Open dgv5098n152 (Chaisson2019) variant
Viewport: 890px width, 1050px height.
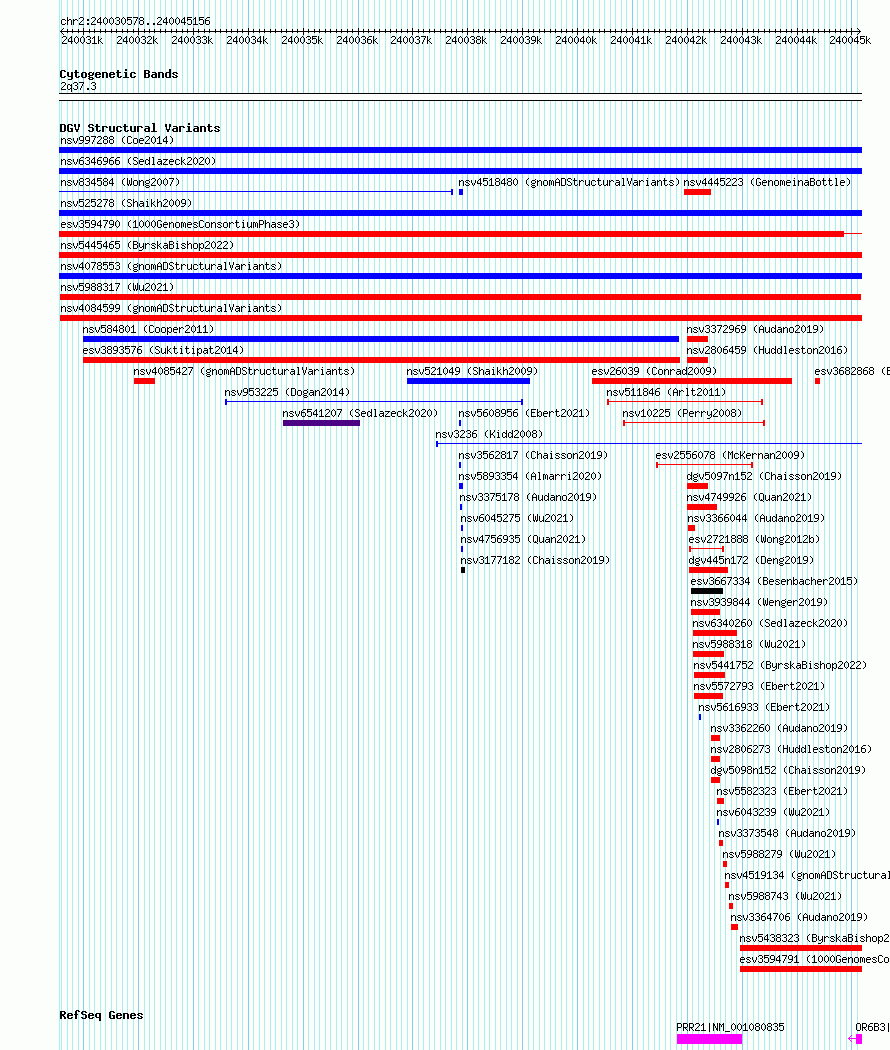(x=788, y=770)
